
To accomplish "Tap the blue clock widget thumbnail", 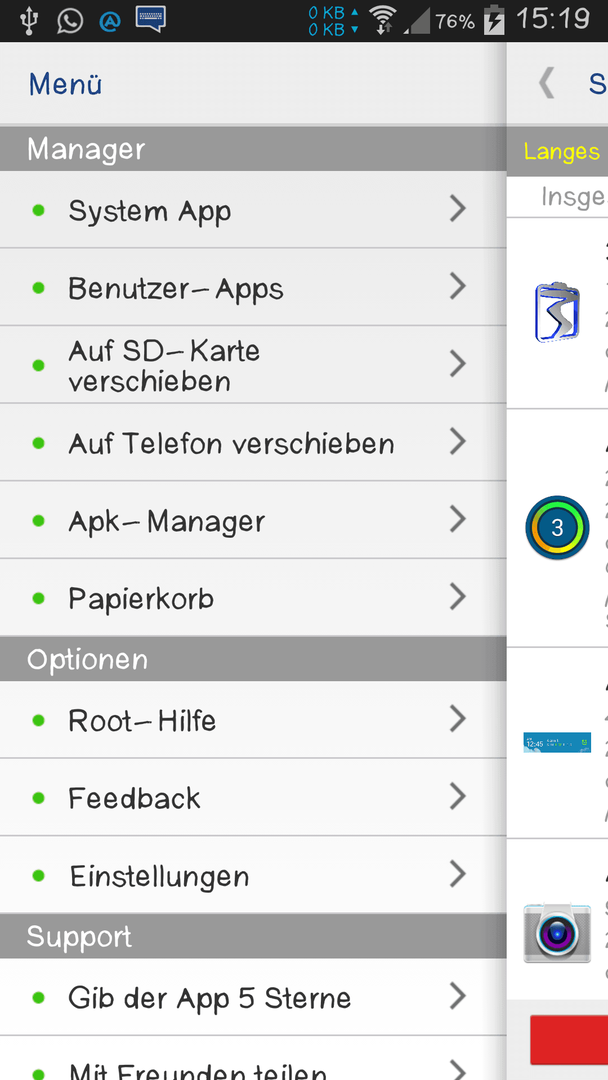I will pos(557,742).
